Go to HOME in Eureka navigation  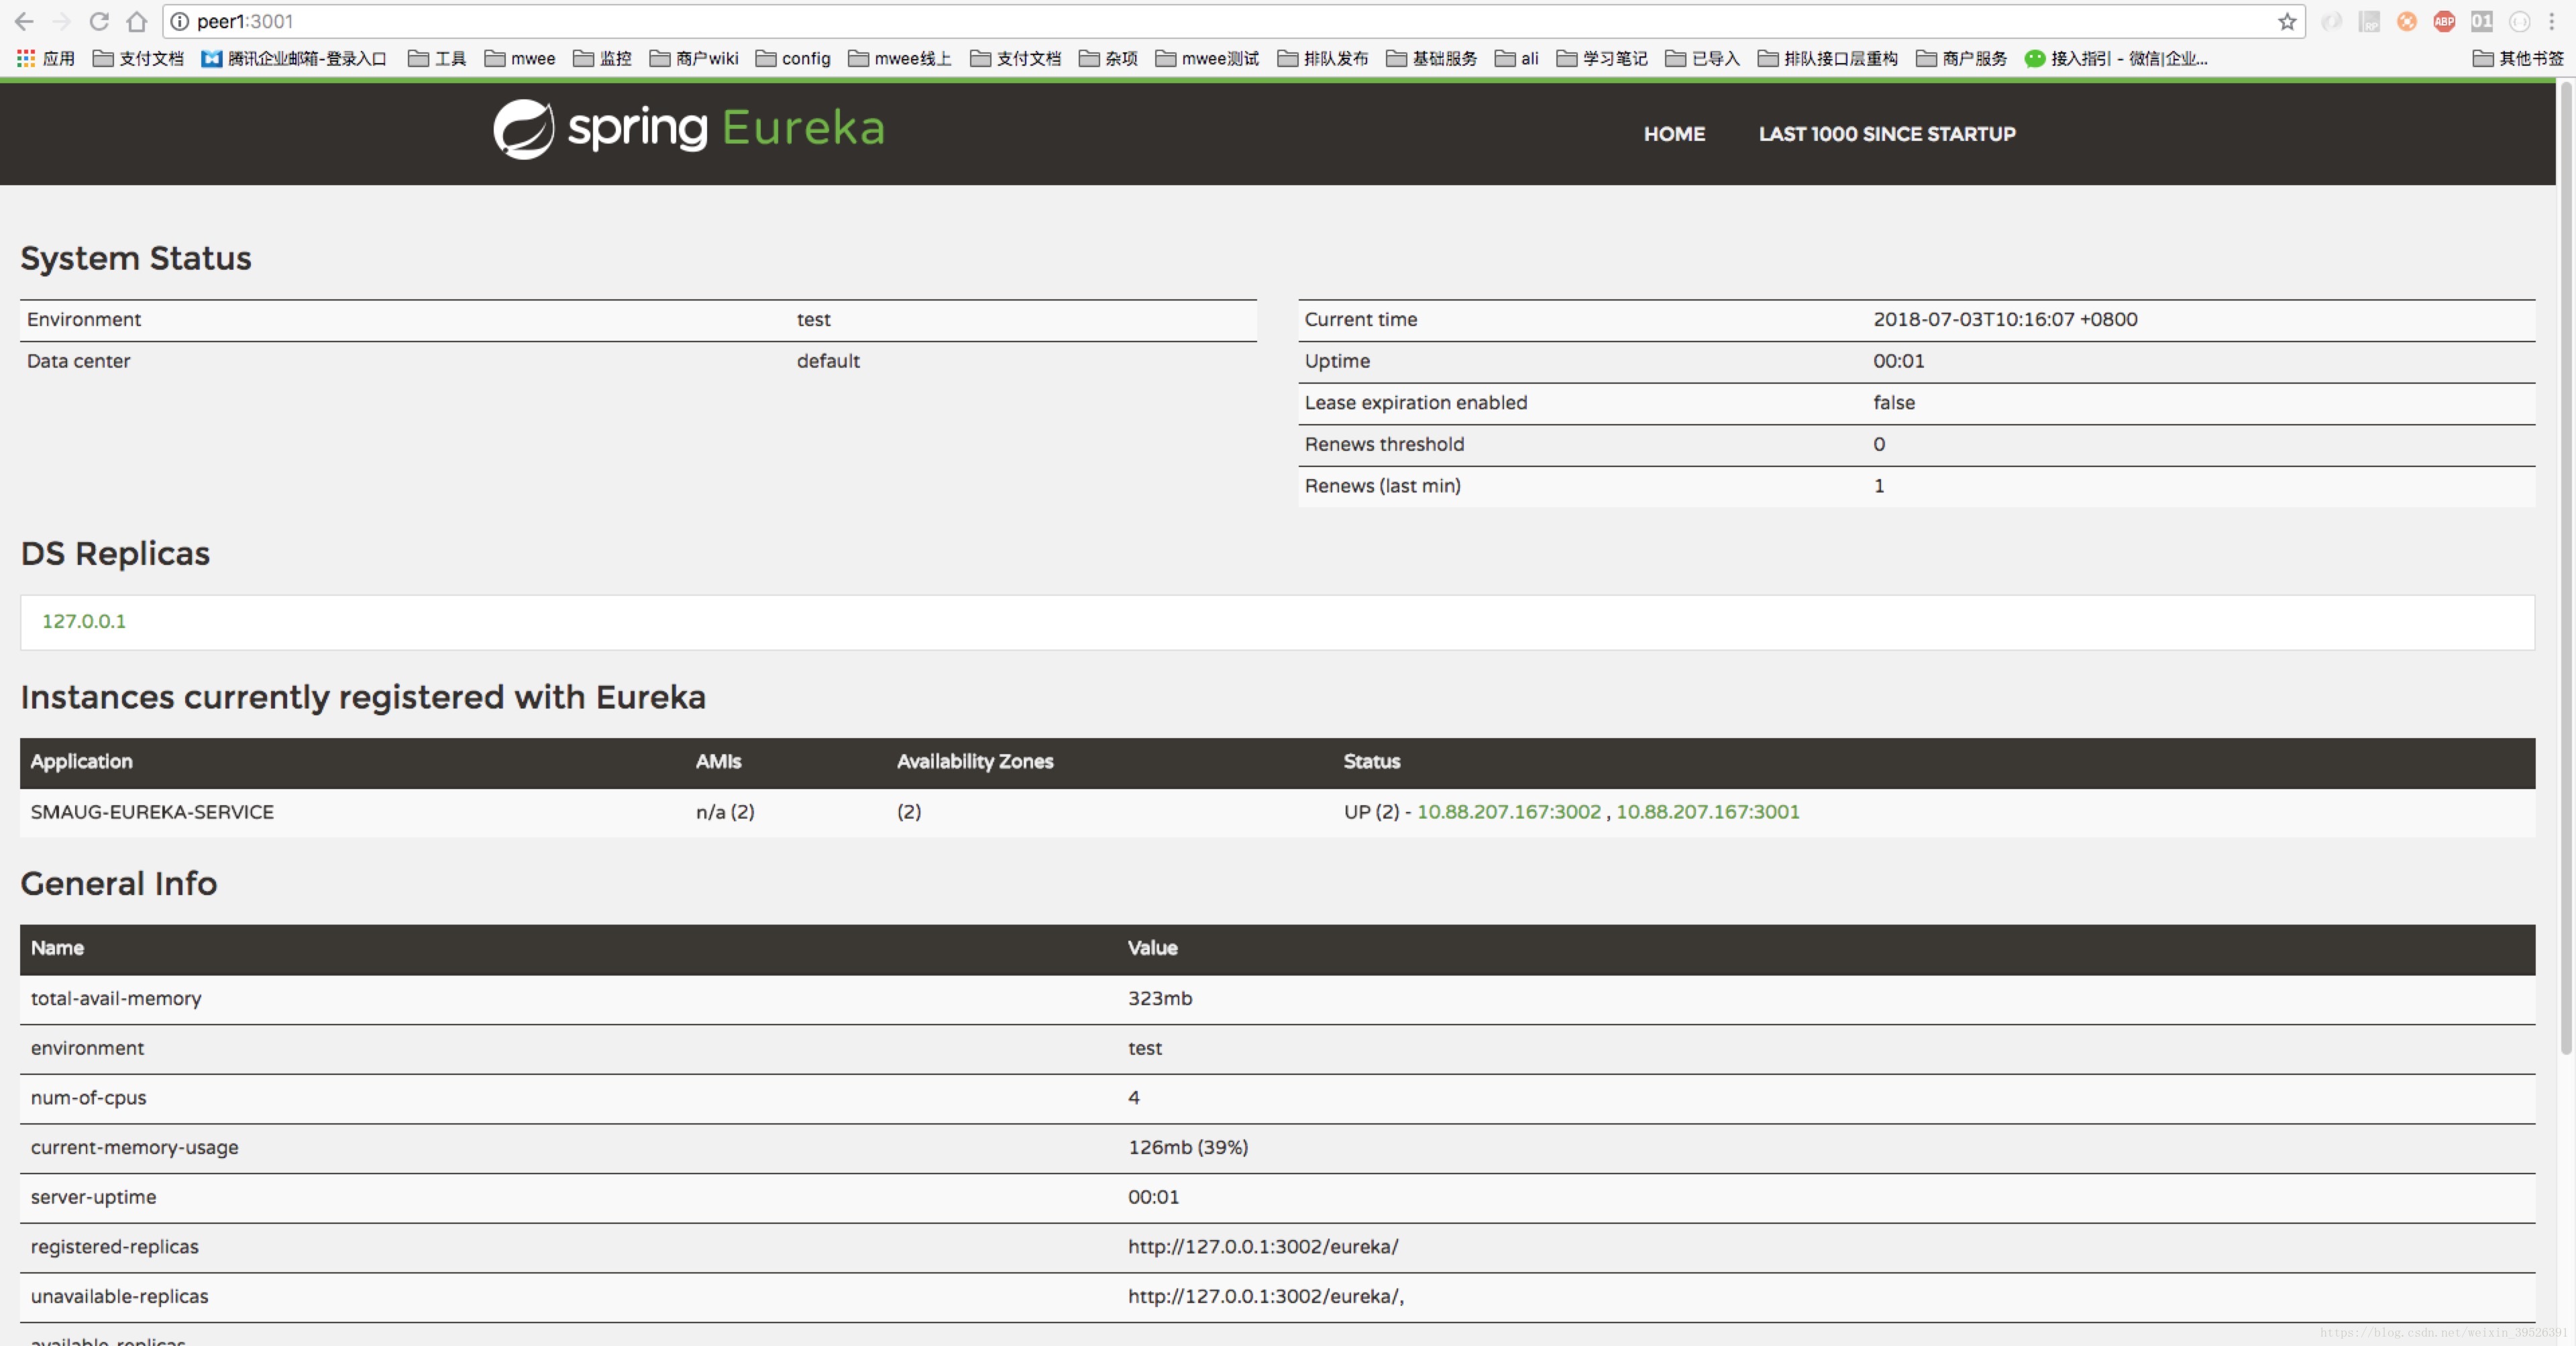(1674, 134)
